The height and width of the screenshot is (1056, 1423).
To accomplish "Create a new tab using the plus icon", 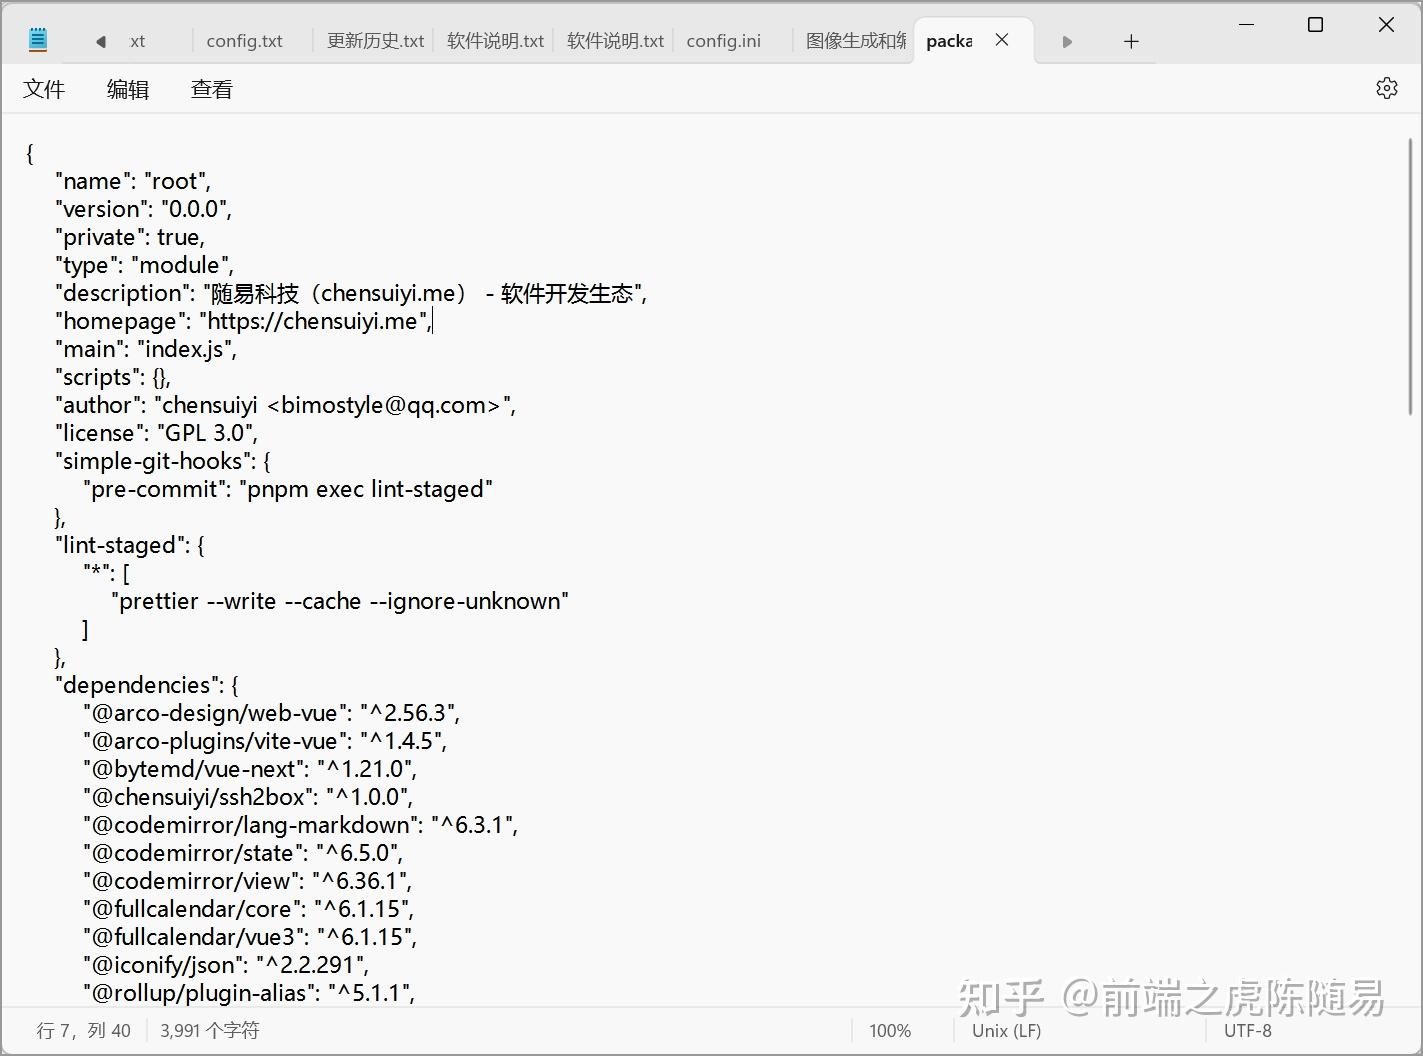I will [1131, 41].
